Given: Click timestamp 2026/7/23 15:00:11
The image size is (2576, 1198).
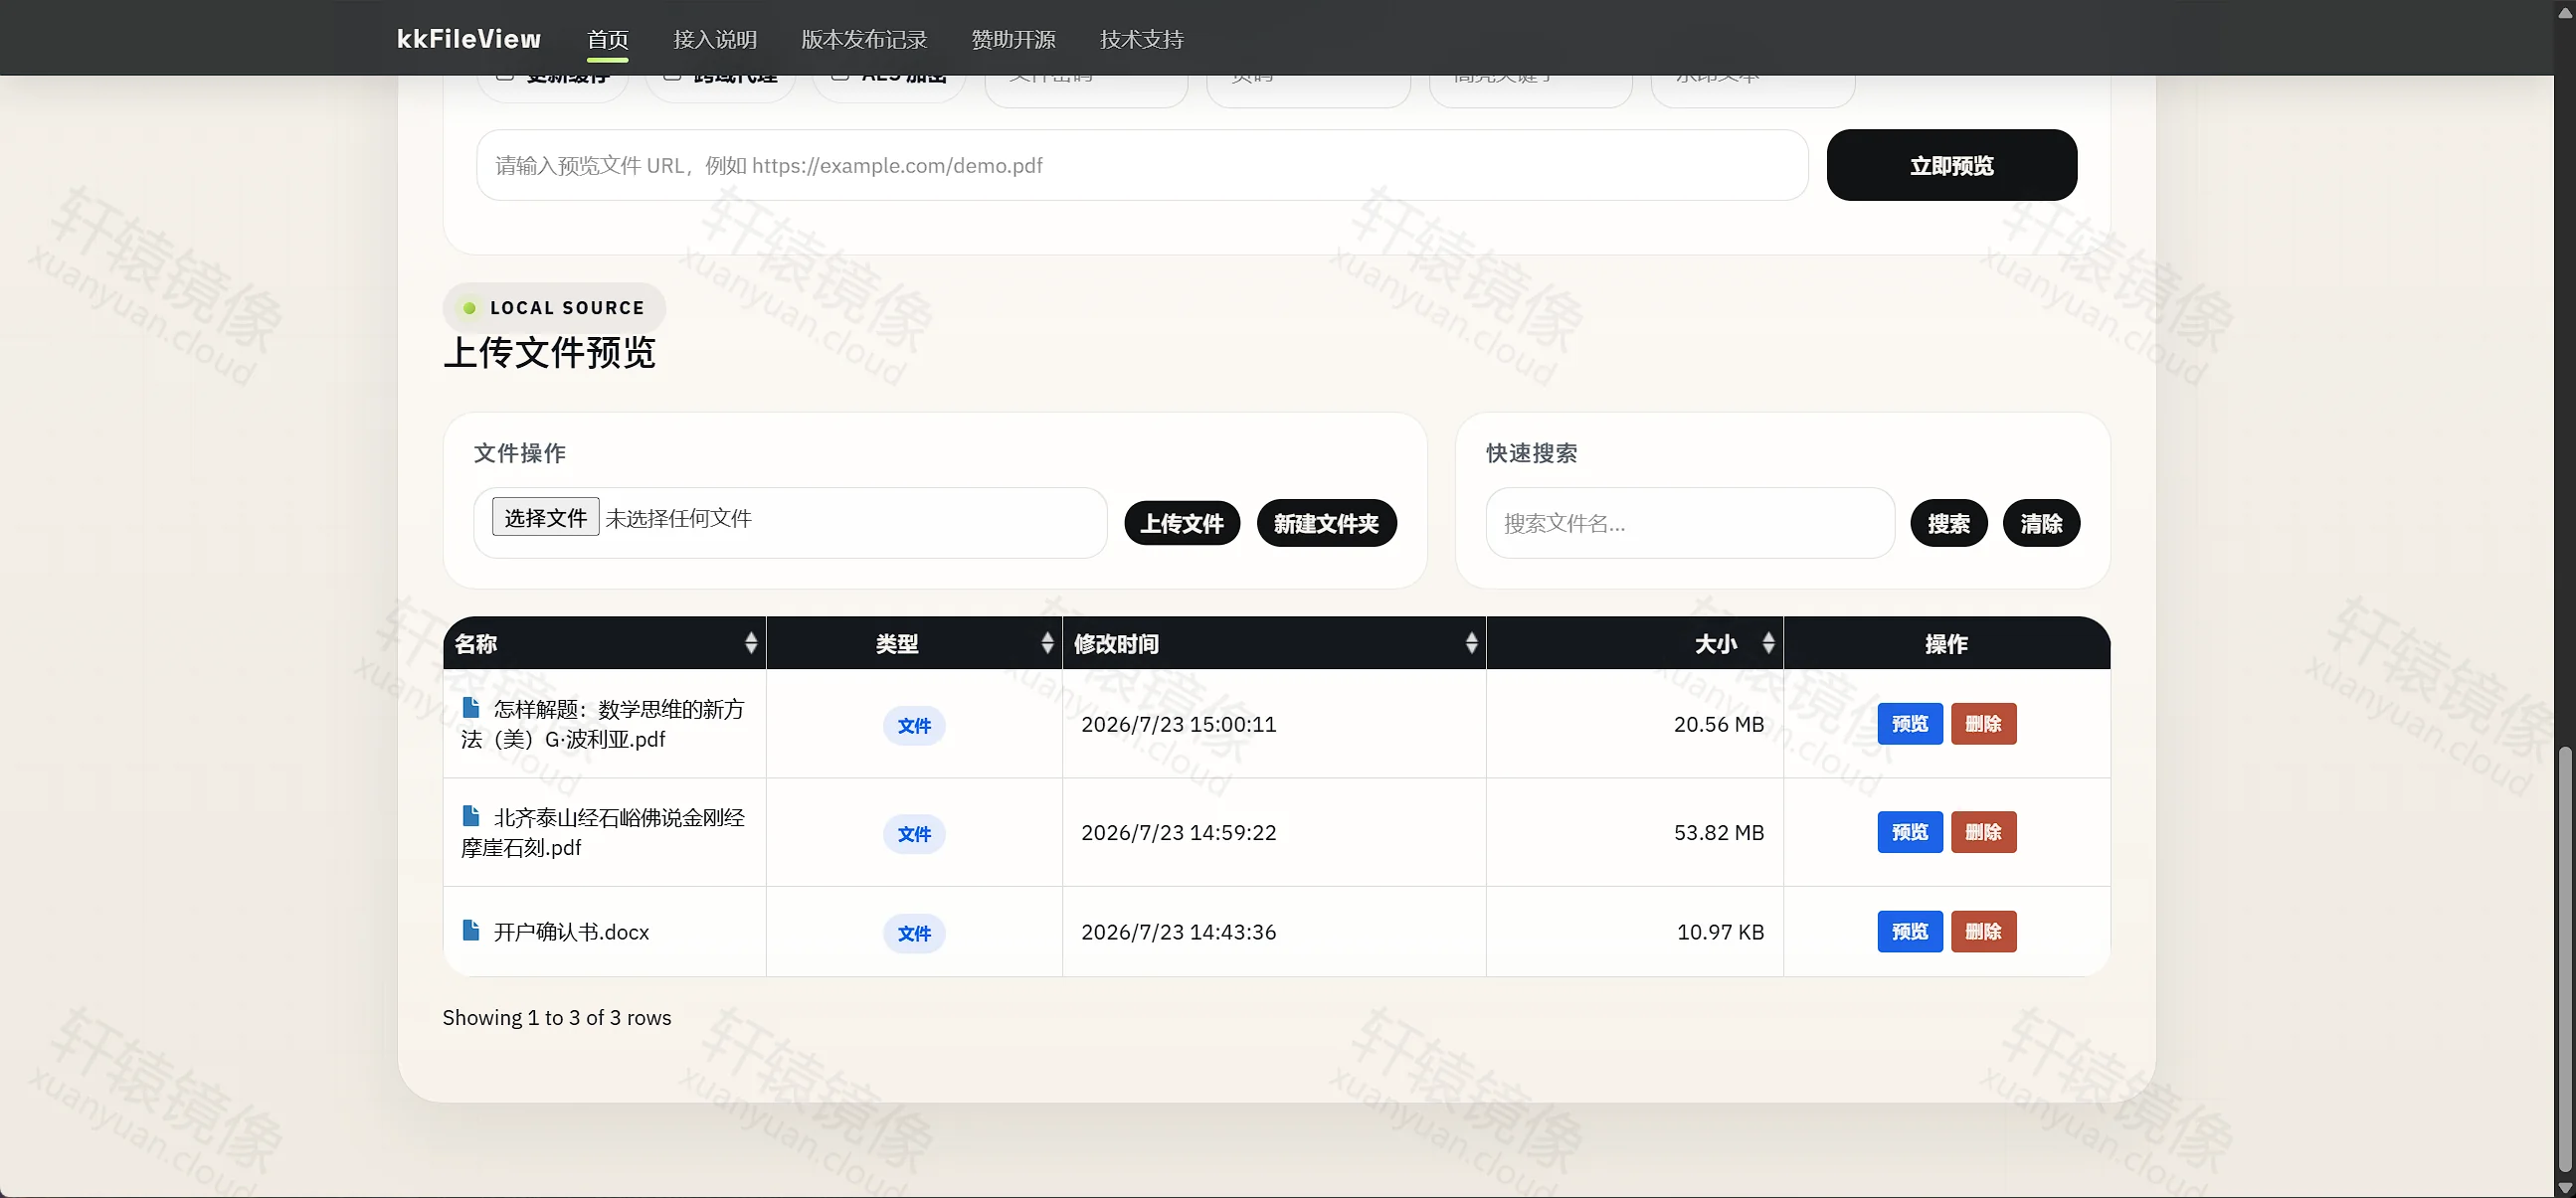Looking at the screenshot, I should coord(1178,724).
